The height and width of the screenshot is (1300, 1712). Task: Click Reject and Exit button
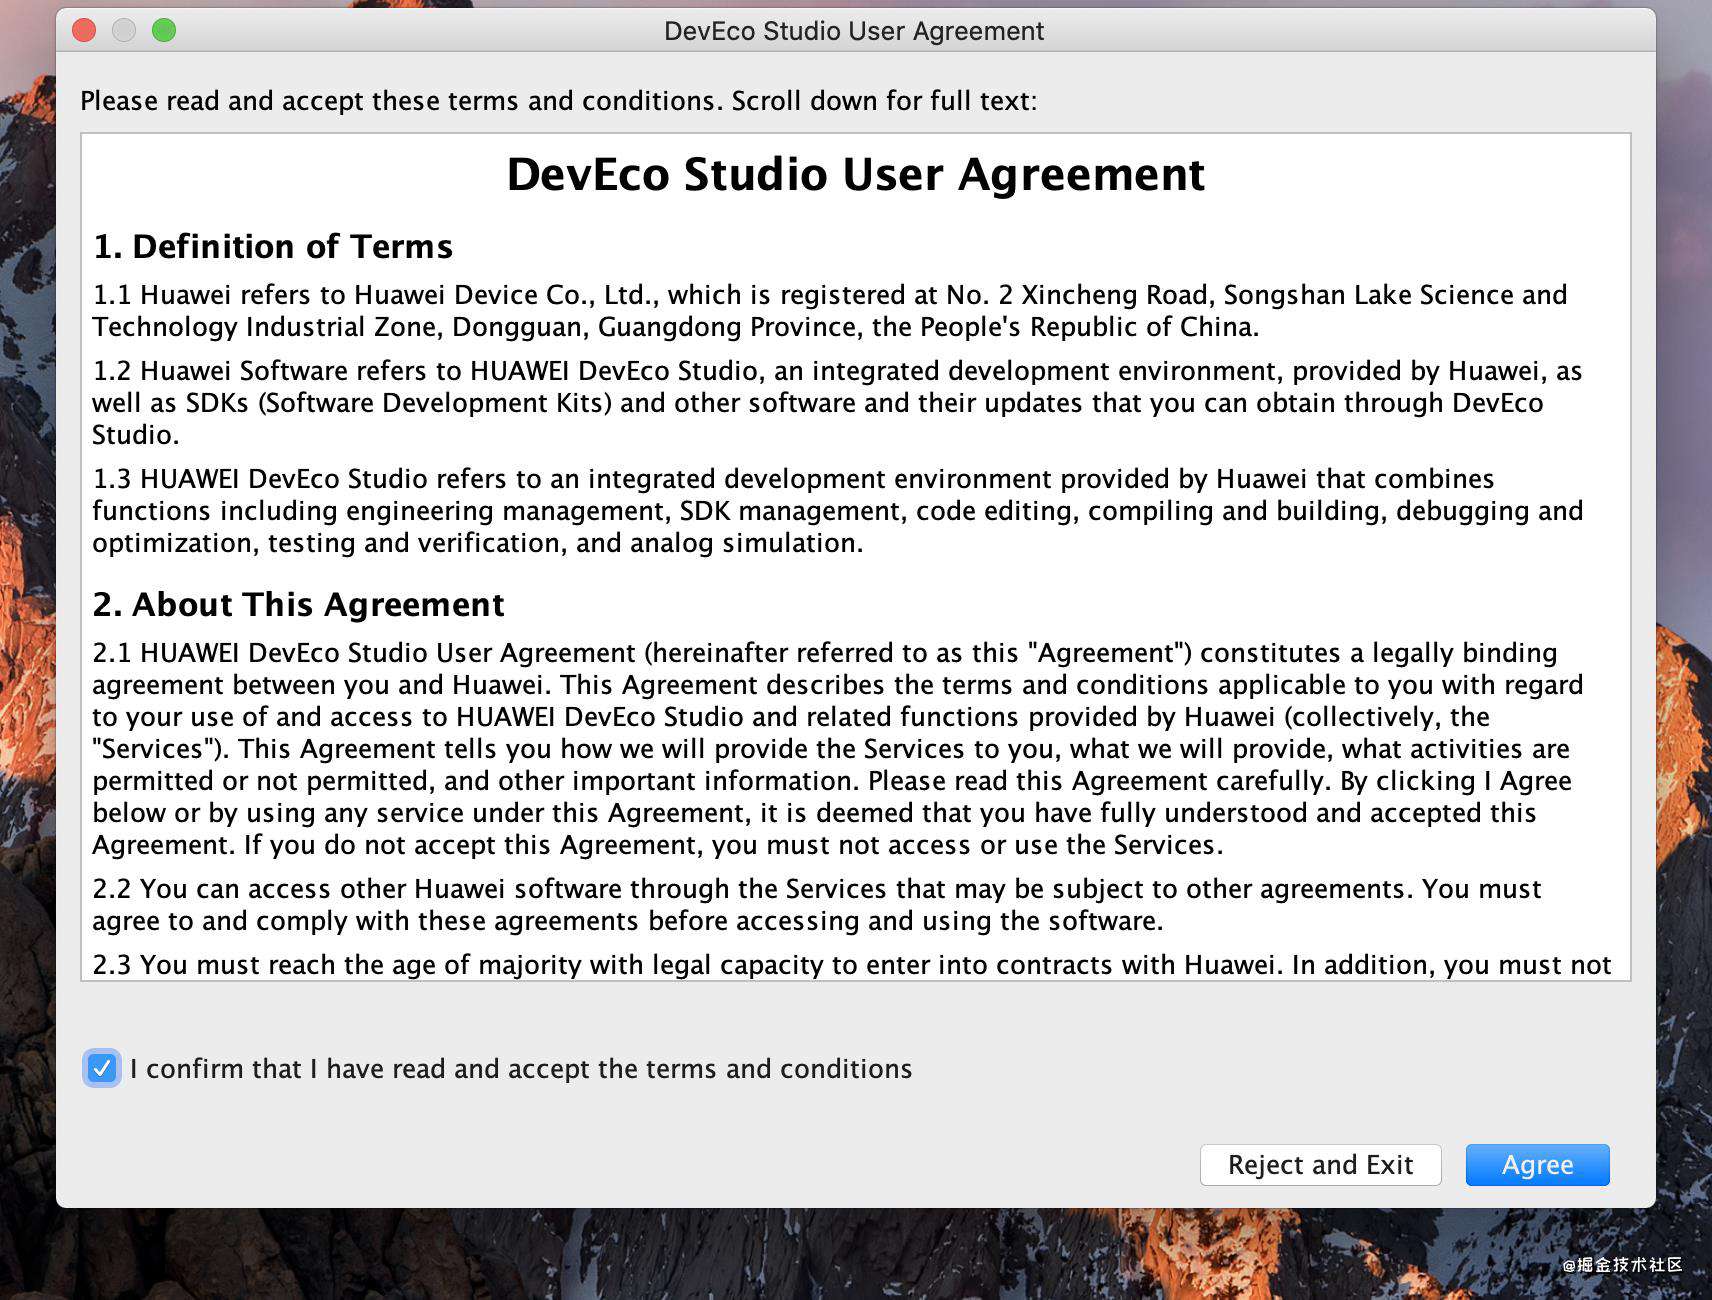tap(1320, 1165)
